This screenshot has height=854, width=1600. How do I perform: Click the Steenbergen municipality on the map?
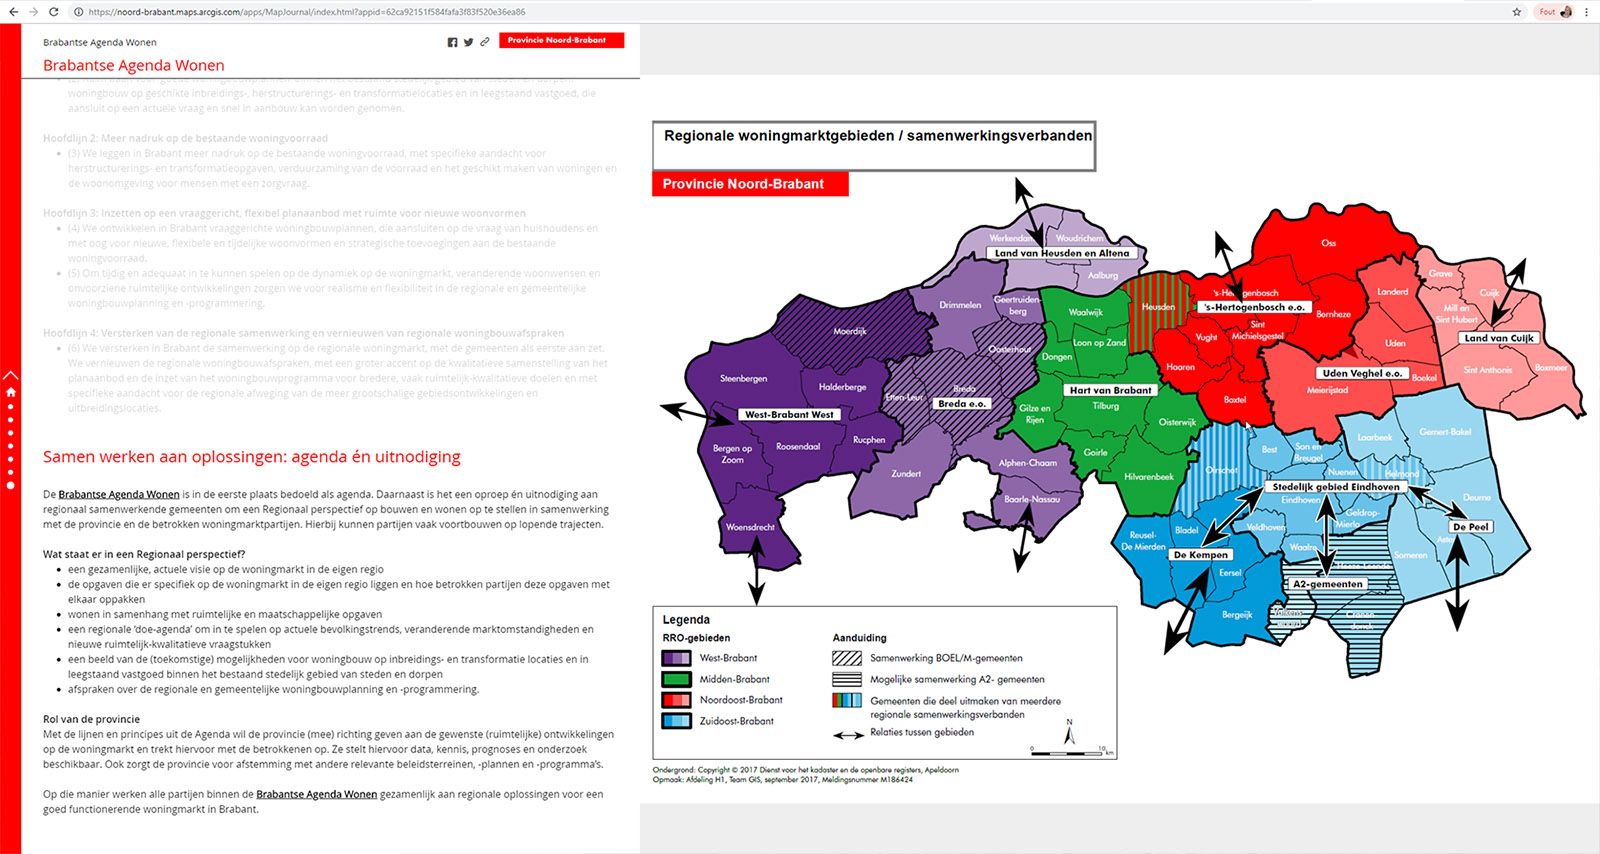coord(744,379)
